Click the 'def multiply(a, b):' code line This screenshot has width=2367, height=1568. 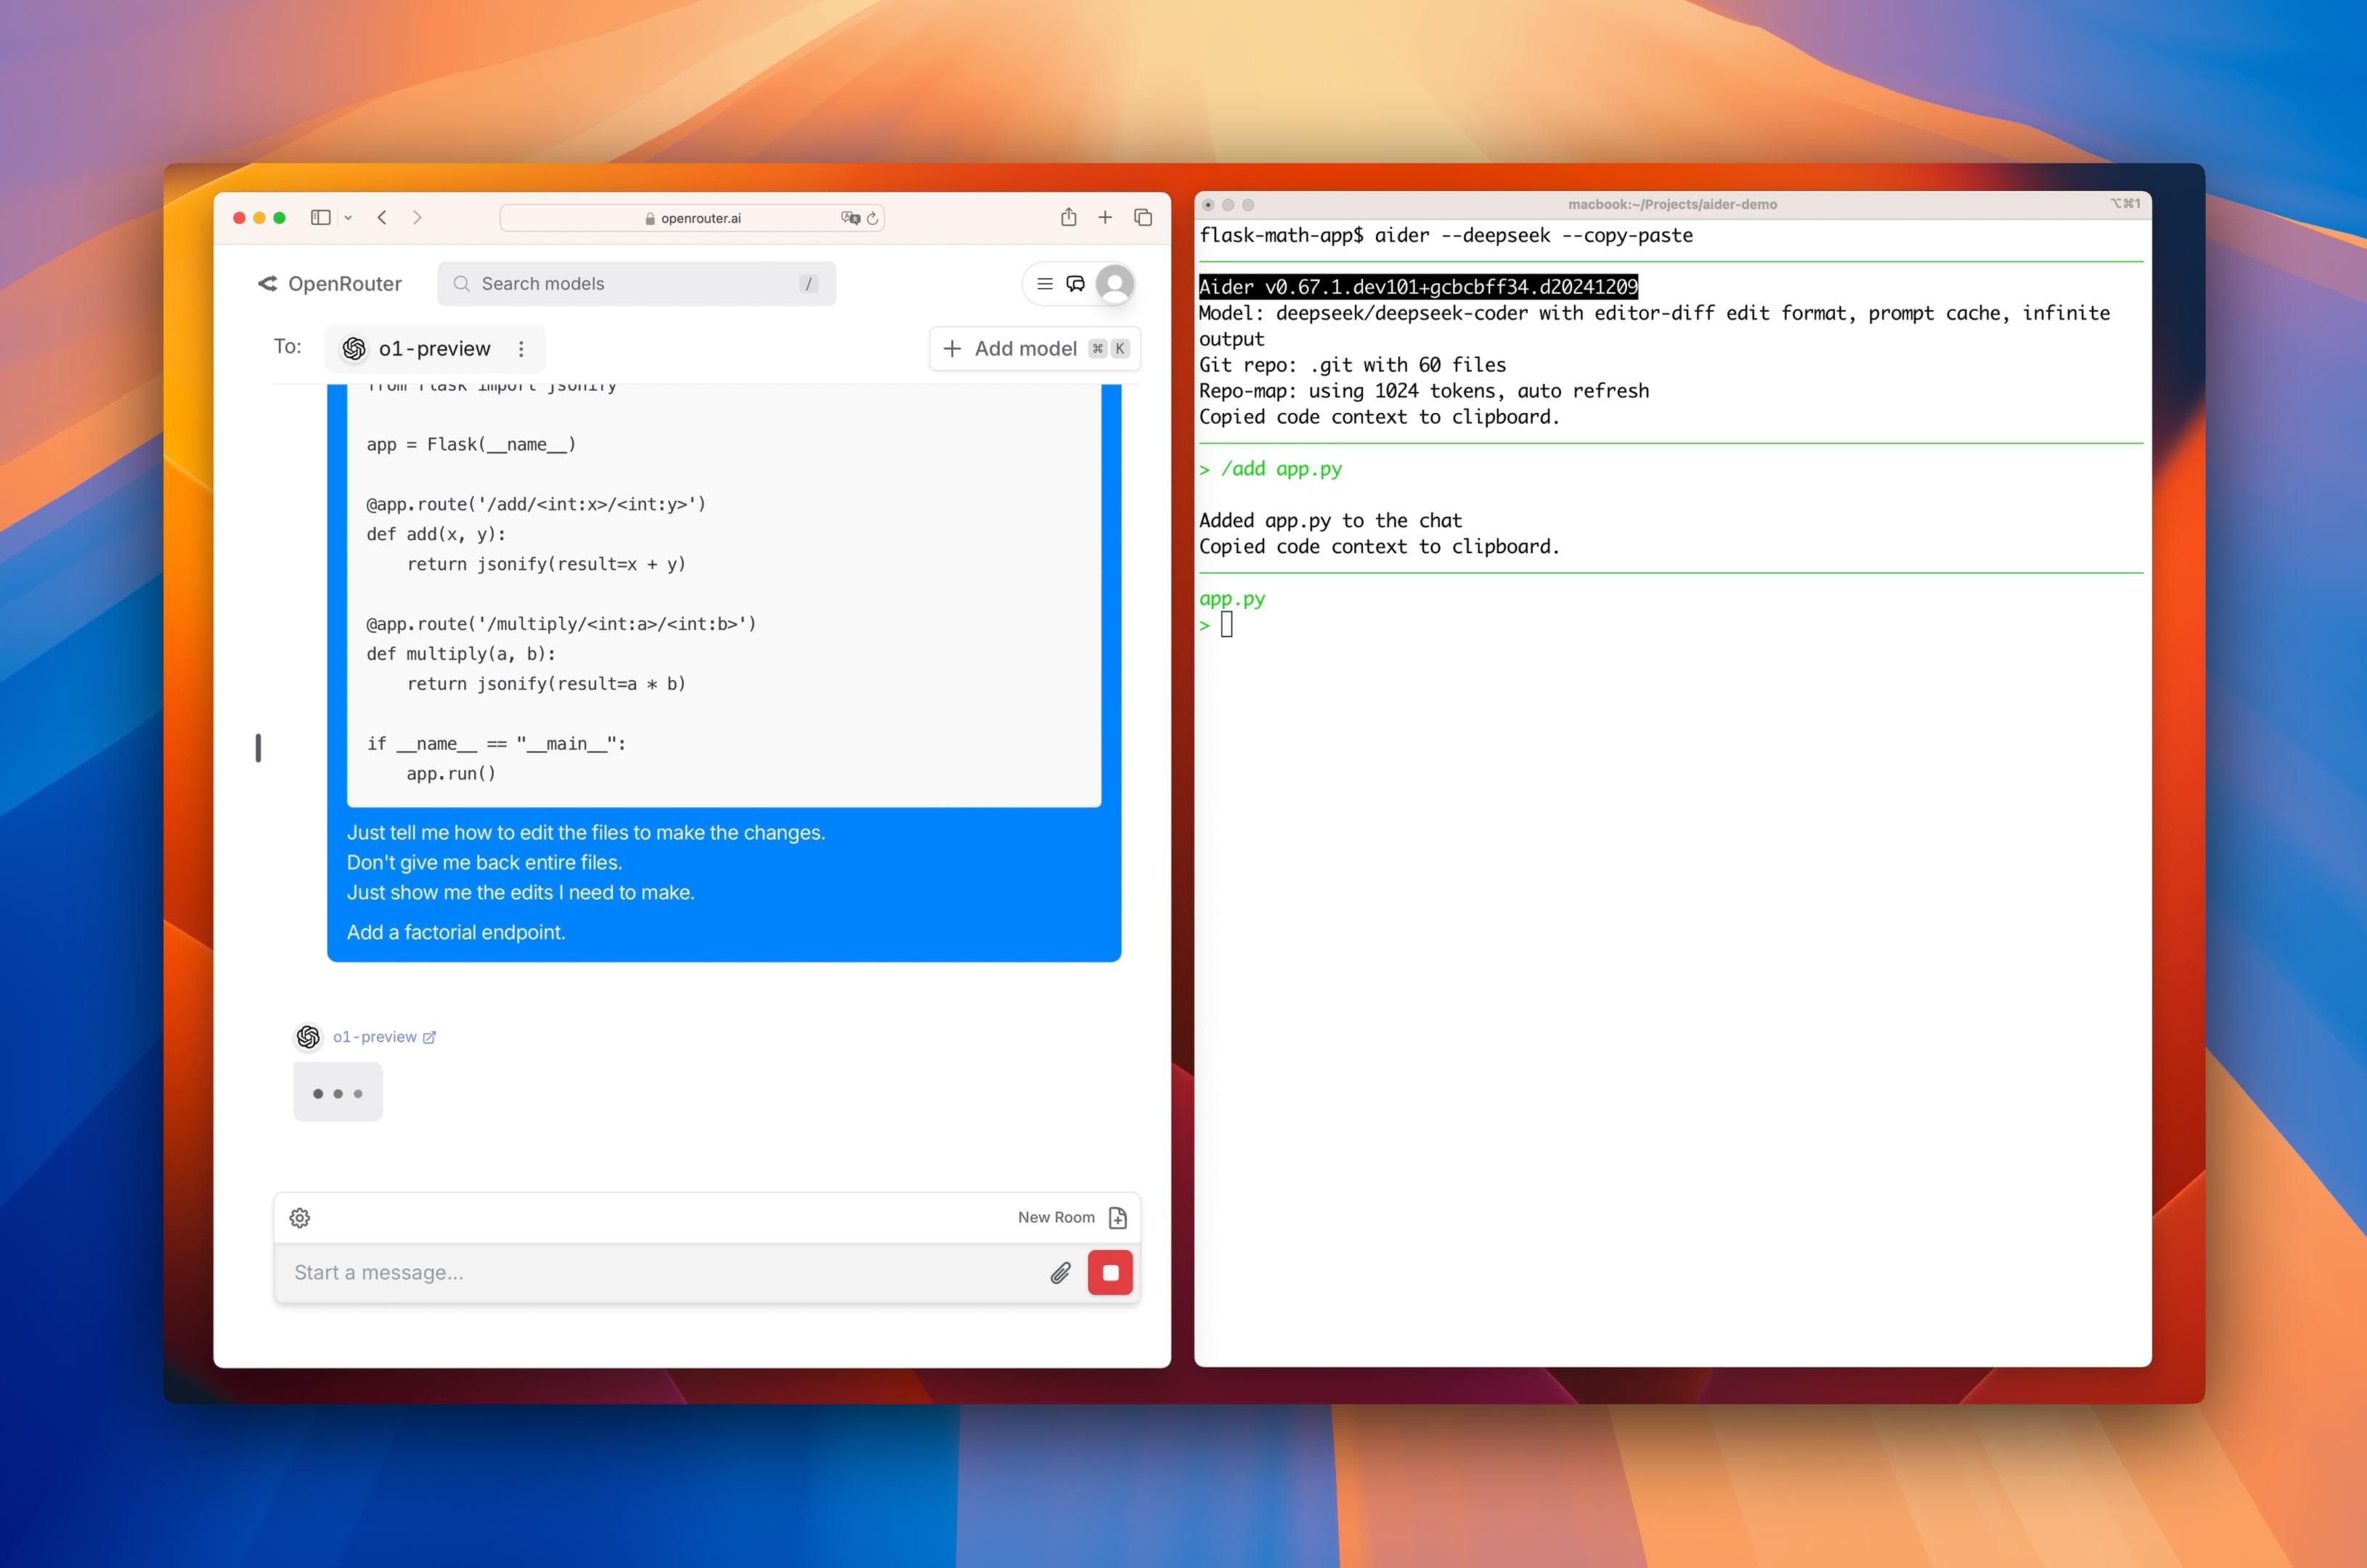(461, 654)
